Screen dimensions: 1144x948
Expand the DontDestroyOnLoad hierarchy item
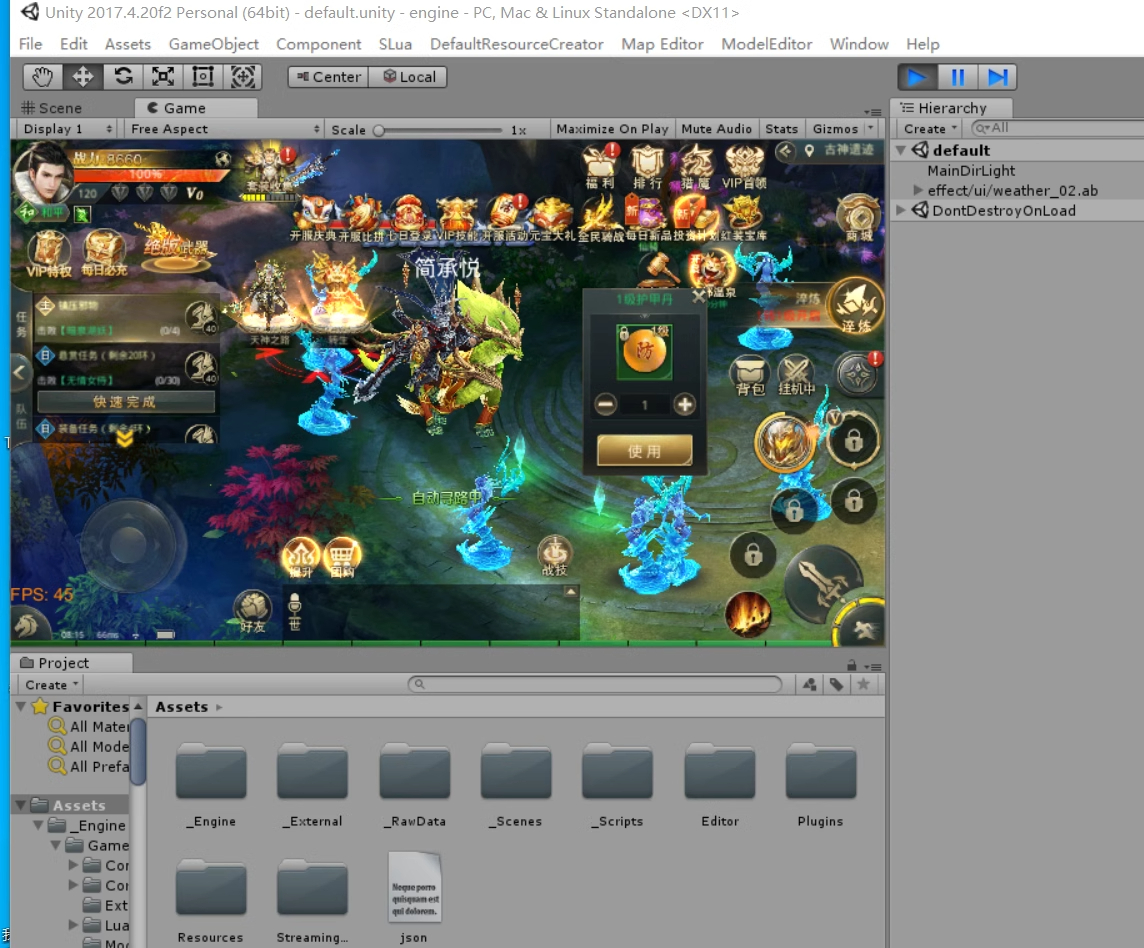click(x=902, y=211)
